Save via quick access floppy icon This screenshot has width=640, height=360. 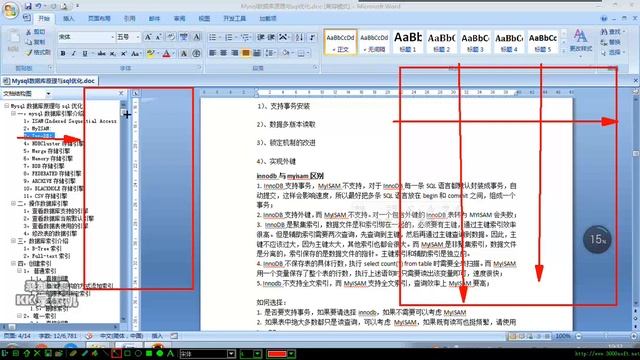click(28, 6)
